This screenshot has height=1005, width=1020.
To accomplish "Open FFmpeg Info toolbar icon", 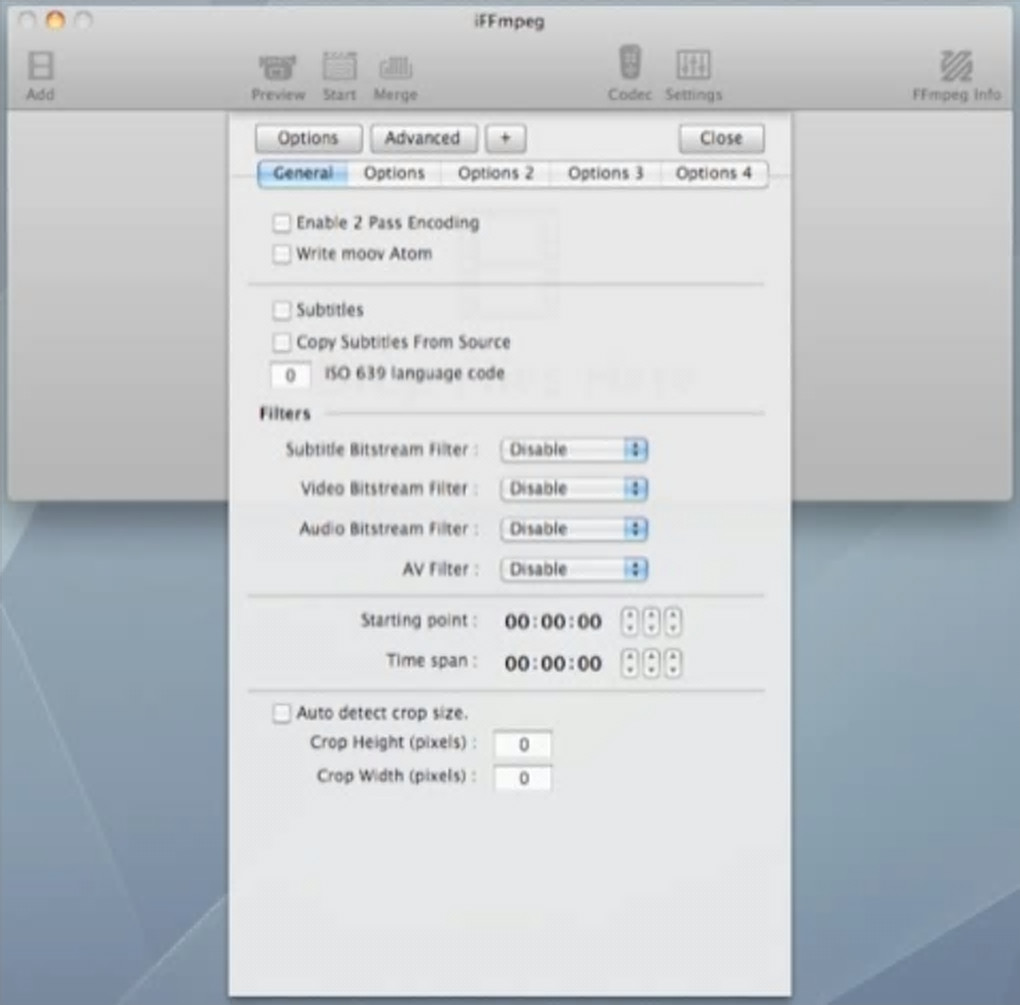I will [956, 75].
